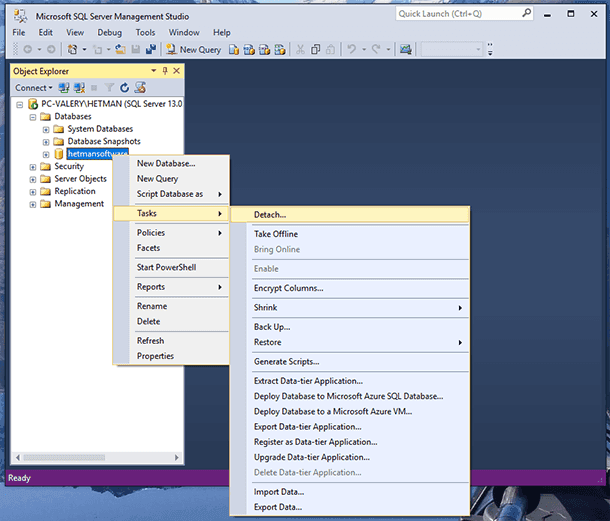Choose Rename in context menu
The height and width of the screenshot is (521, 610).
[x=171, y=306]
